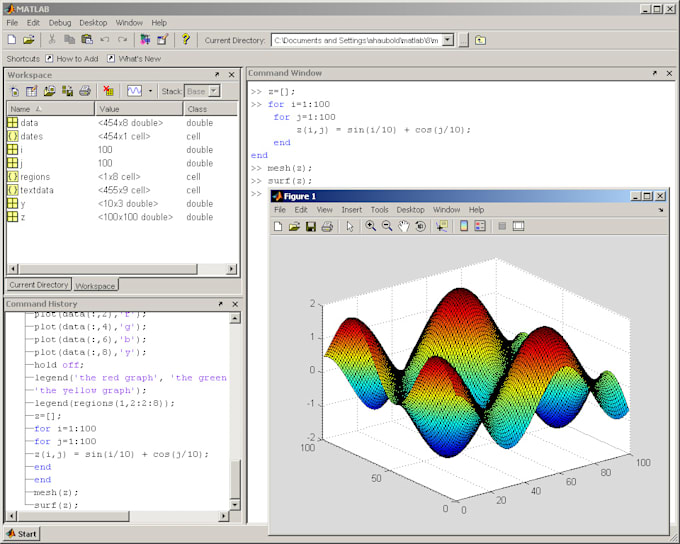Undock the Command History panel
This screenshot has width=680, height=544.
pyautogui.click(x=220, y=304)
